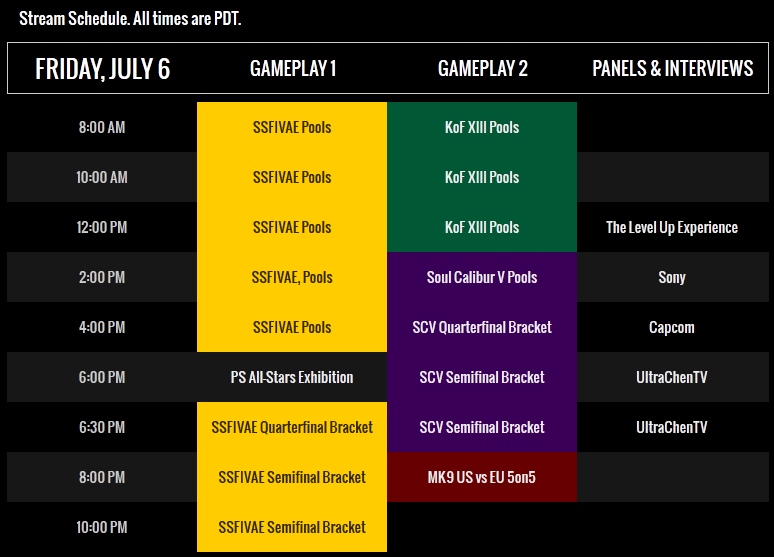Open Soul Calibur V Pools slot
This screenshot has width=774, height=557.
click(482, 277)
